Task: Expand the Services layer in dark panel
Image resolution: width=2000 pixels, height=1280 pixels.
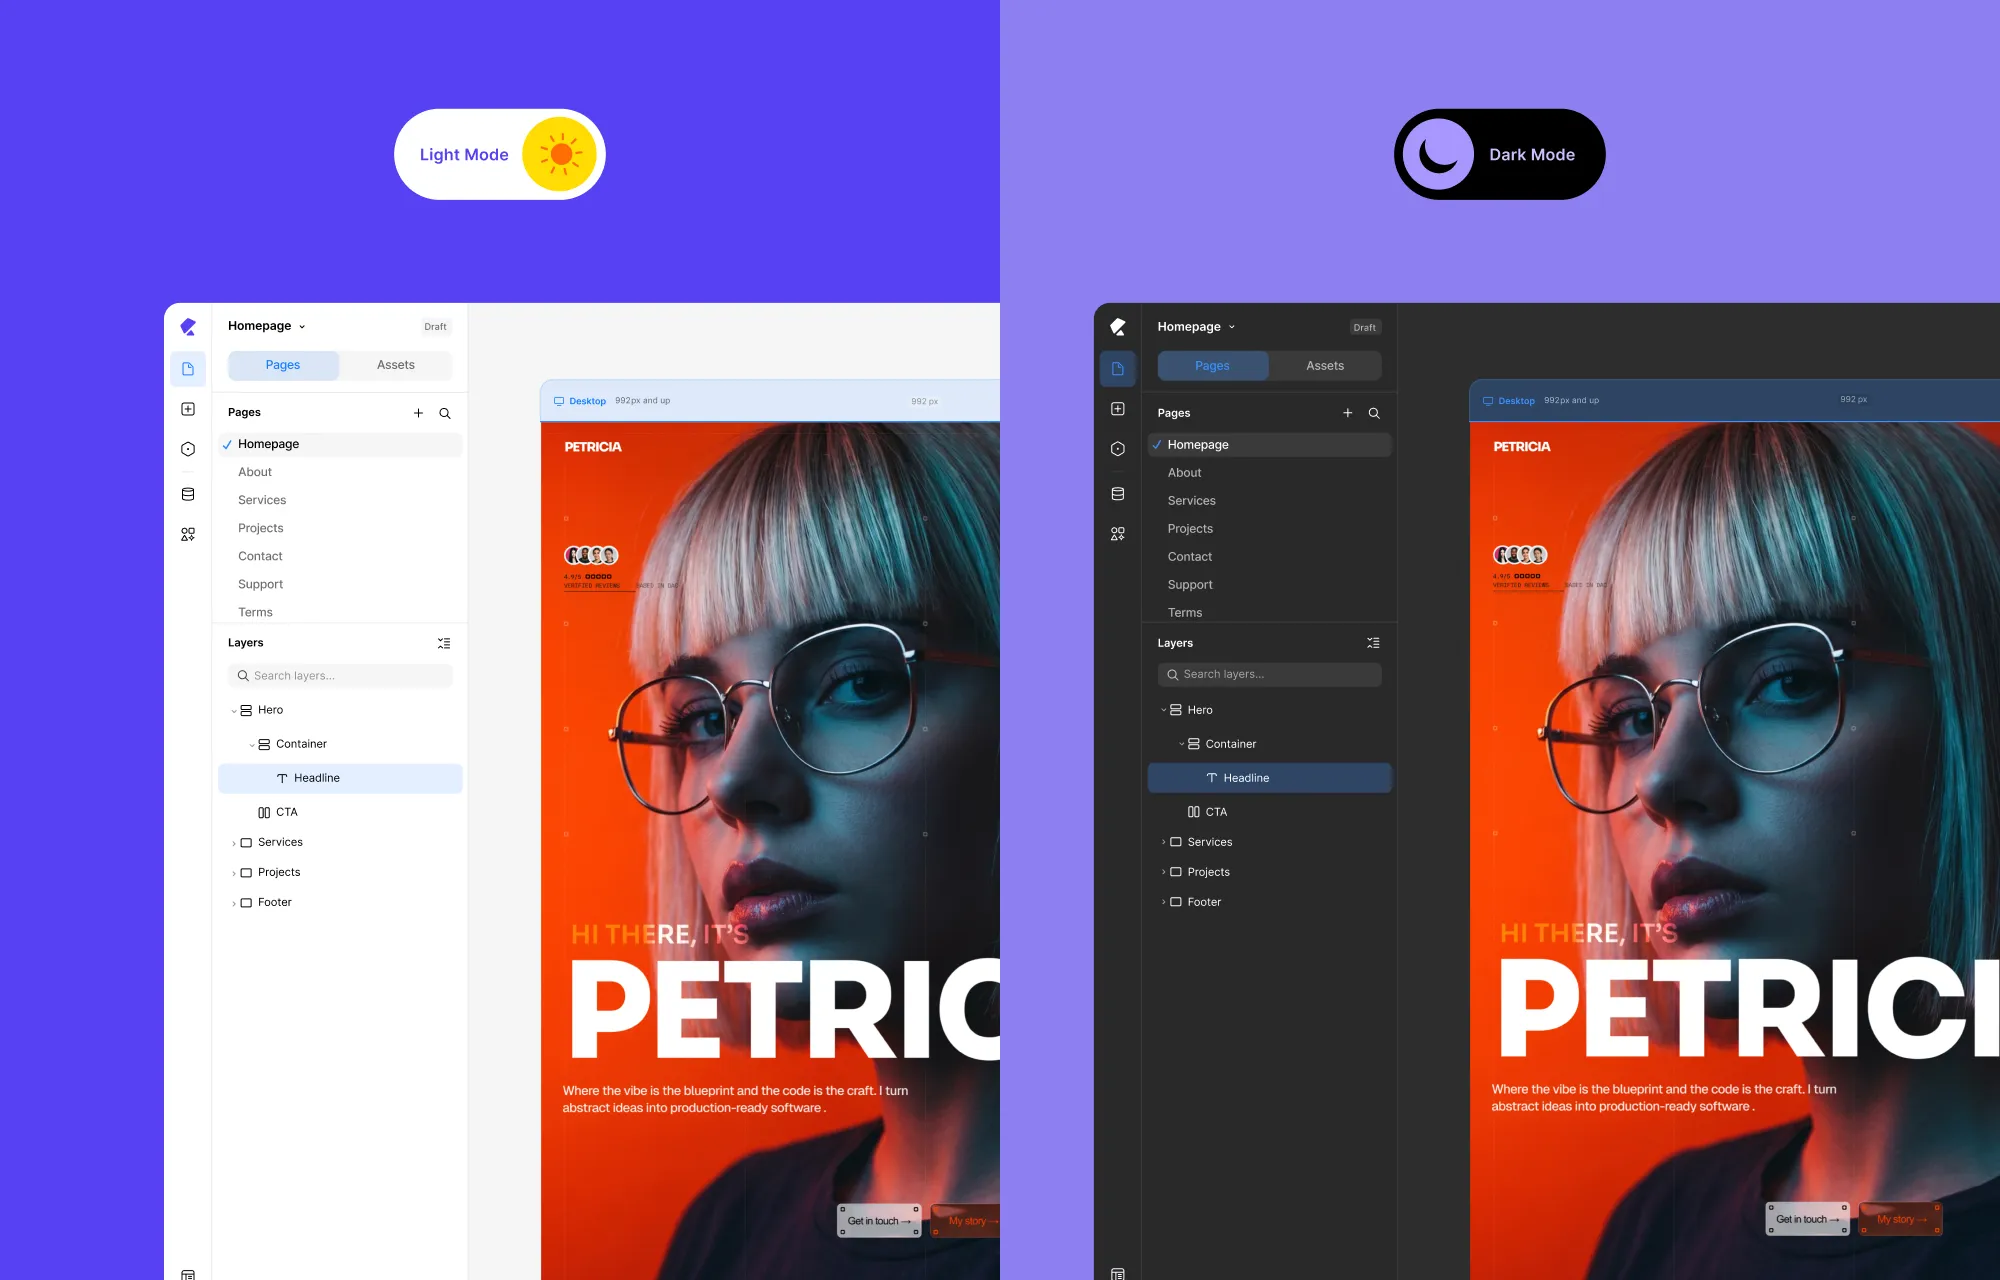Action: coord(1164,842)
